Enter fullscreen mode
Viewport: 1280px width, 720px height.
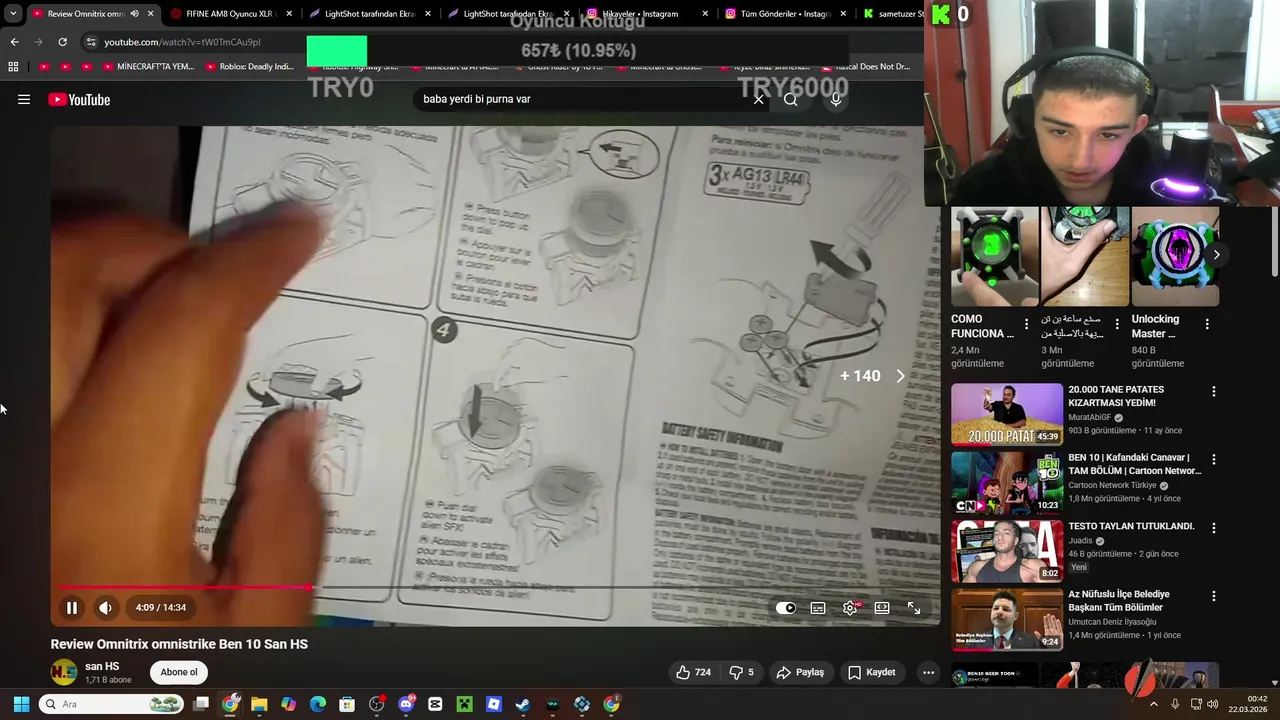[x=914, y=608]
